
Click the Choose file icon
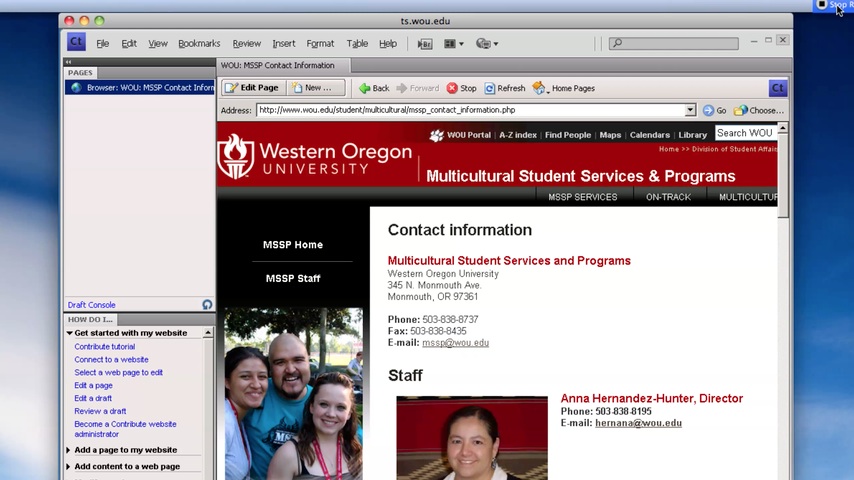click(740, 111)
